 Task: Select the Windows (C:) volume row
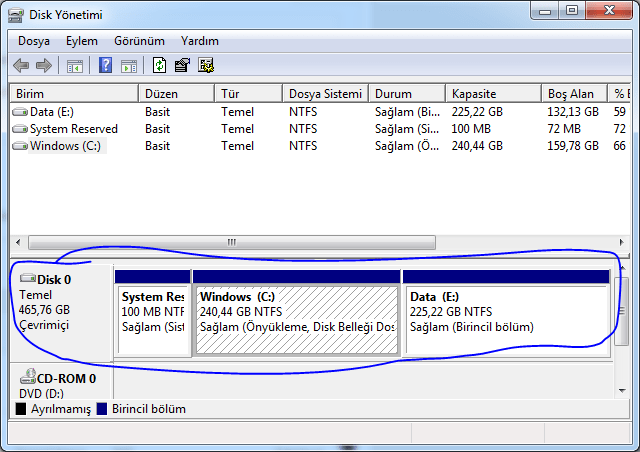[x=320, y=146]
